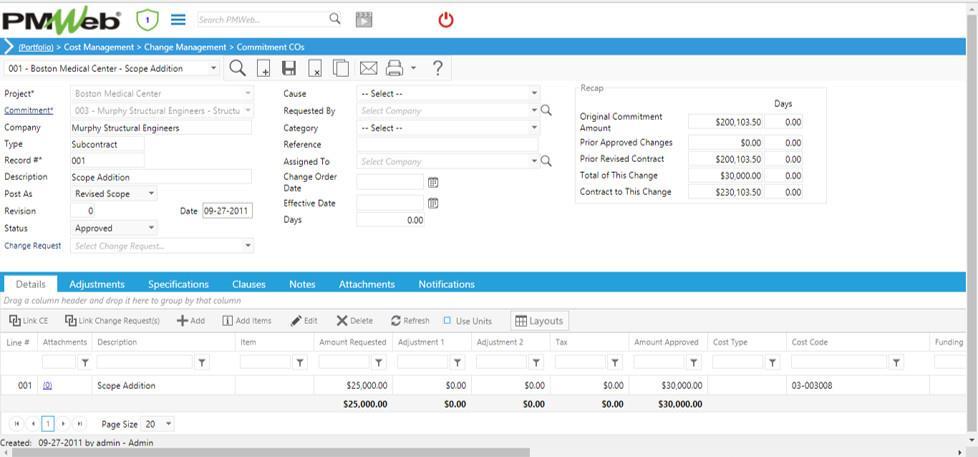The height and width of the screenshot is (457, 978).
Task: Open the Page Size dropdown
Action: point(168,424)
